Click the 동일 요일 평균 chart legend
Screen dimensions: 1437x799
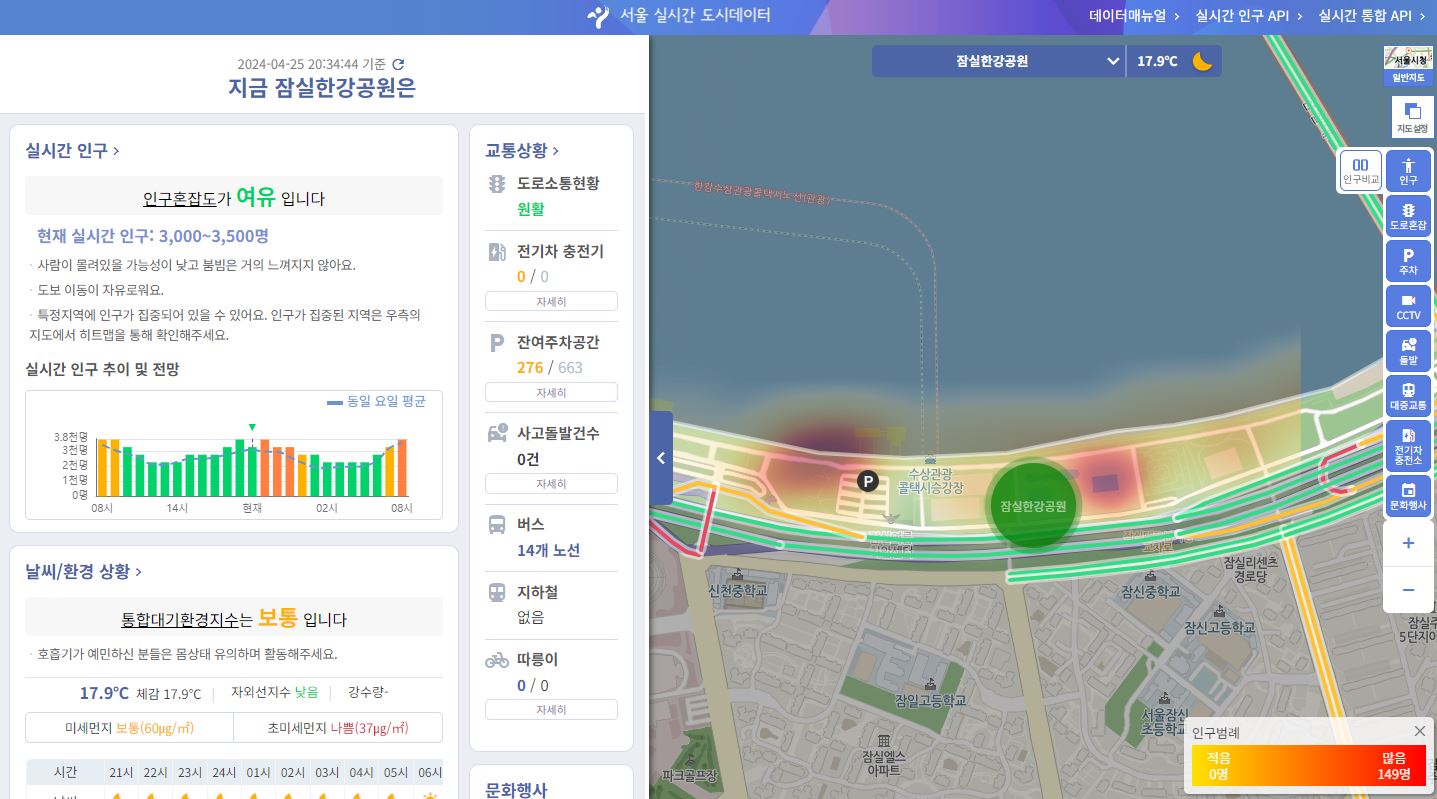click(377, 402)
